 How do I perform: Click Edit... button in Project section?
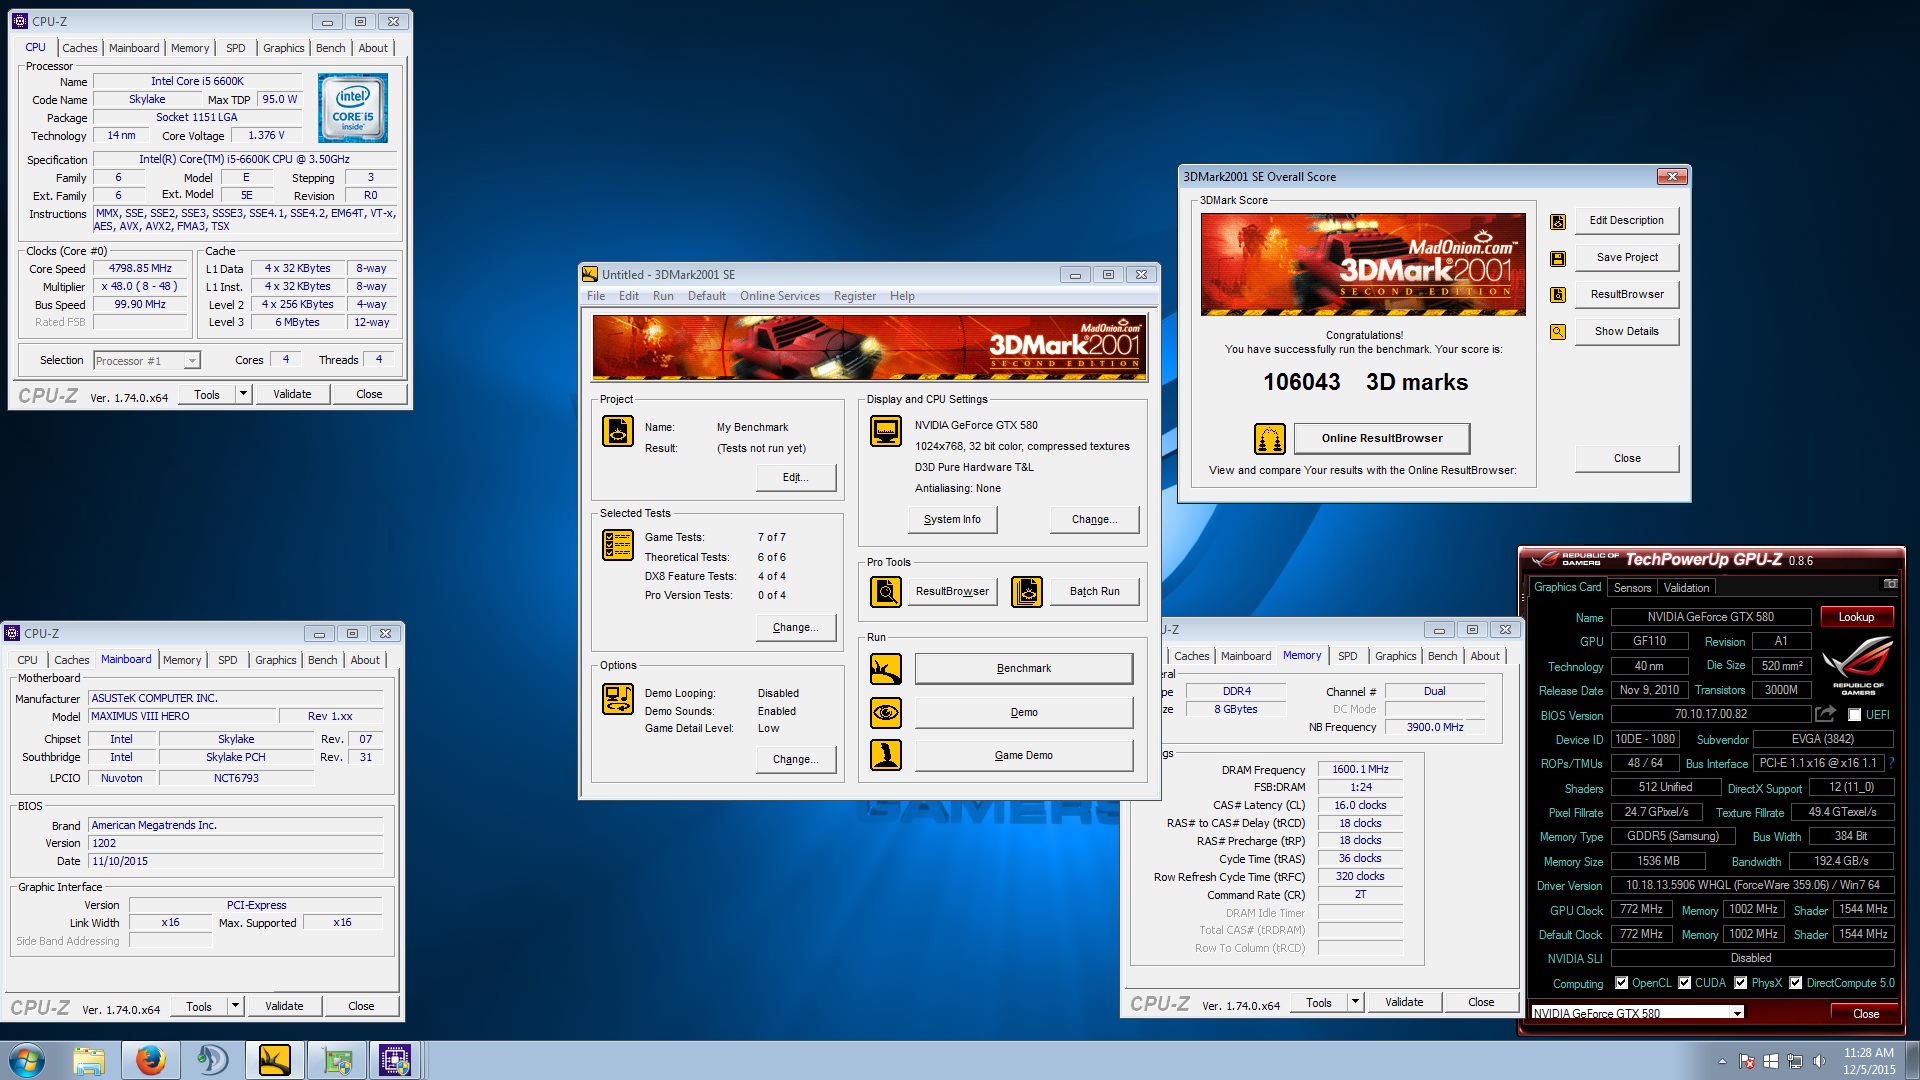[x=796, y=478]
